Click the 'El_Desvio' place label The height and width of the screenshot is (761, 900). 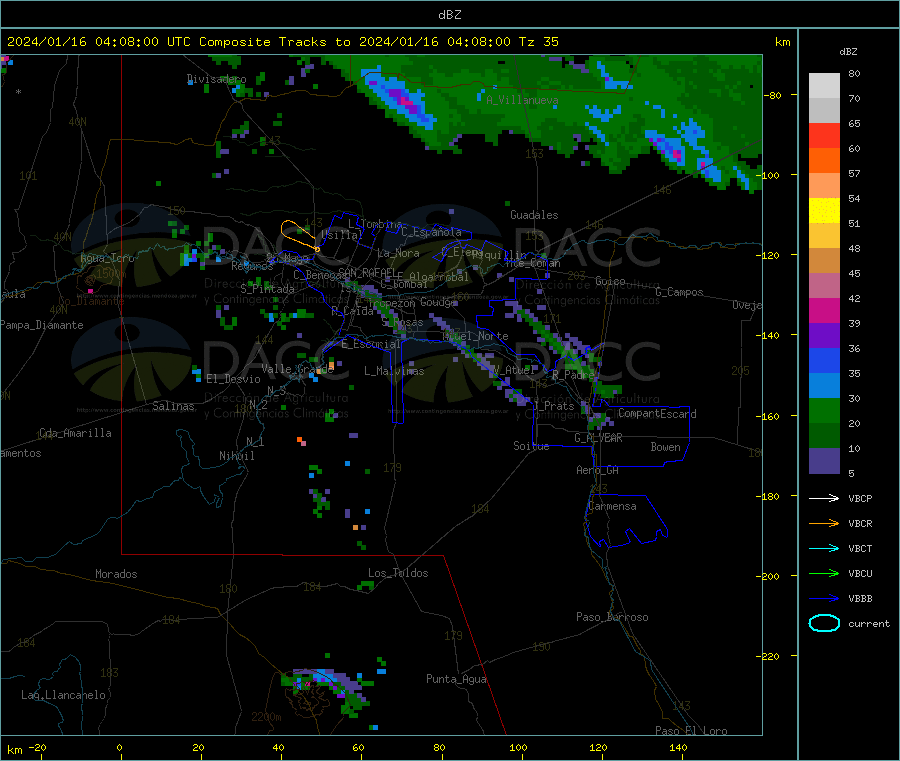233,379
